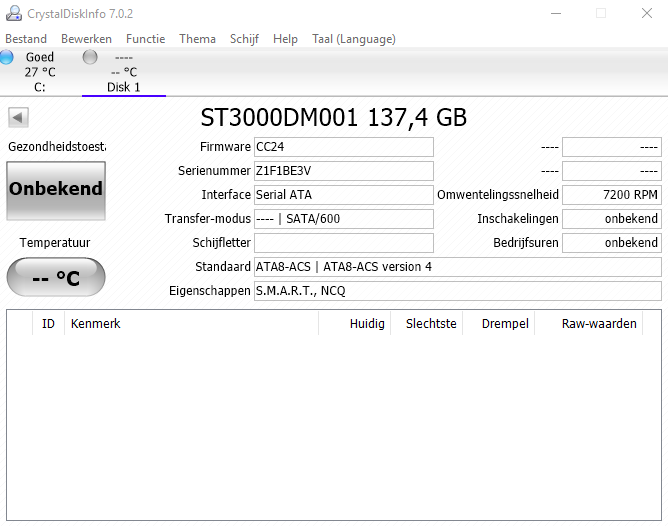
Task: Open the Functie menu
Action: pyautogui.click(x=145, y=39)
